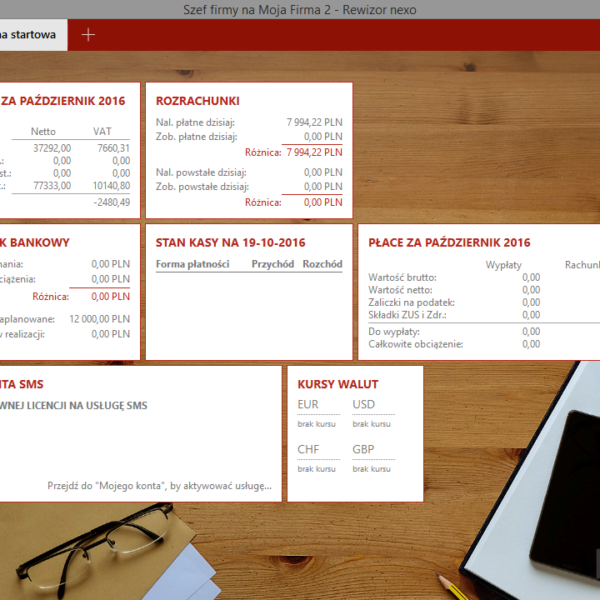Image resolution: width=600 pixels, height=600 pixels.
Task: Click the GBP currency label
Action: [x=364, y=449]
